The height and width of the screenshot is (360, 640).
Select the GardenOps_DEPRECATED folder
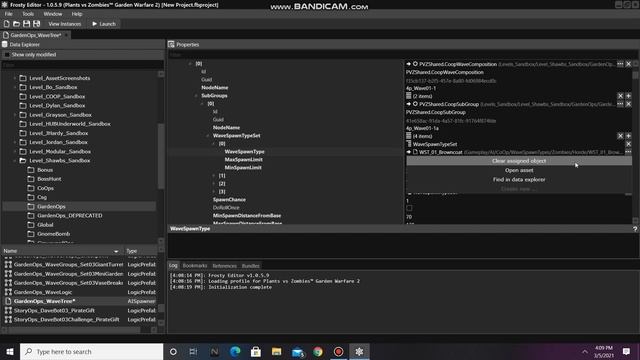70,216
